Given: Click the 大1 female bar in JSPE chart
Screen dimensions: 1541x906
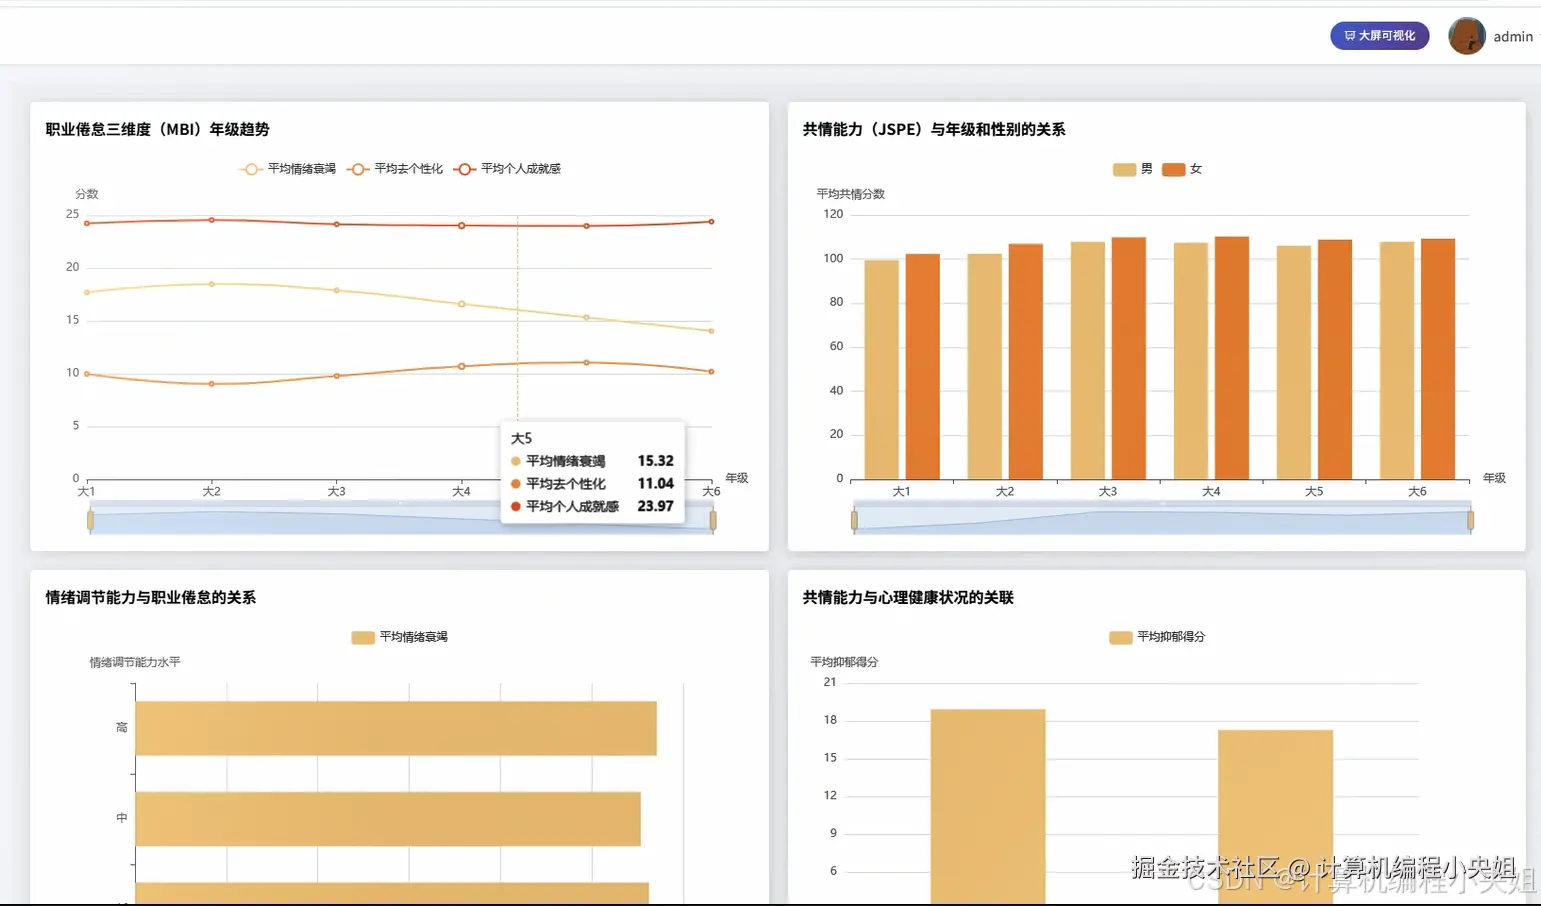Looking at the screenshot, I should coord(923,367).
